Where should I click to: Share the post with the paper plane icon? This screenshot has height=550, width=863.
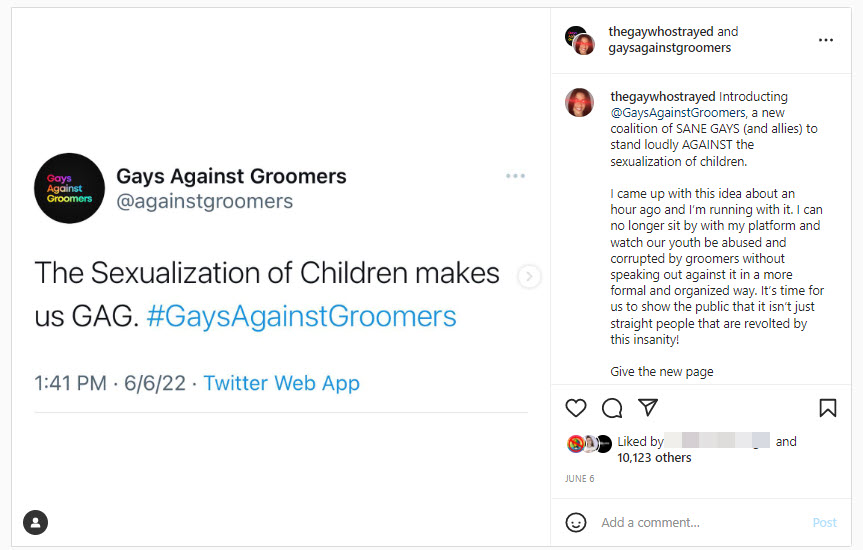pyautogui.click(x=648, y=408)
